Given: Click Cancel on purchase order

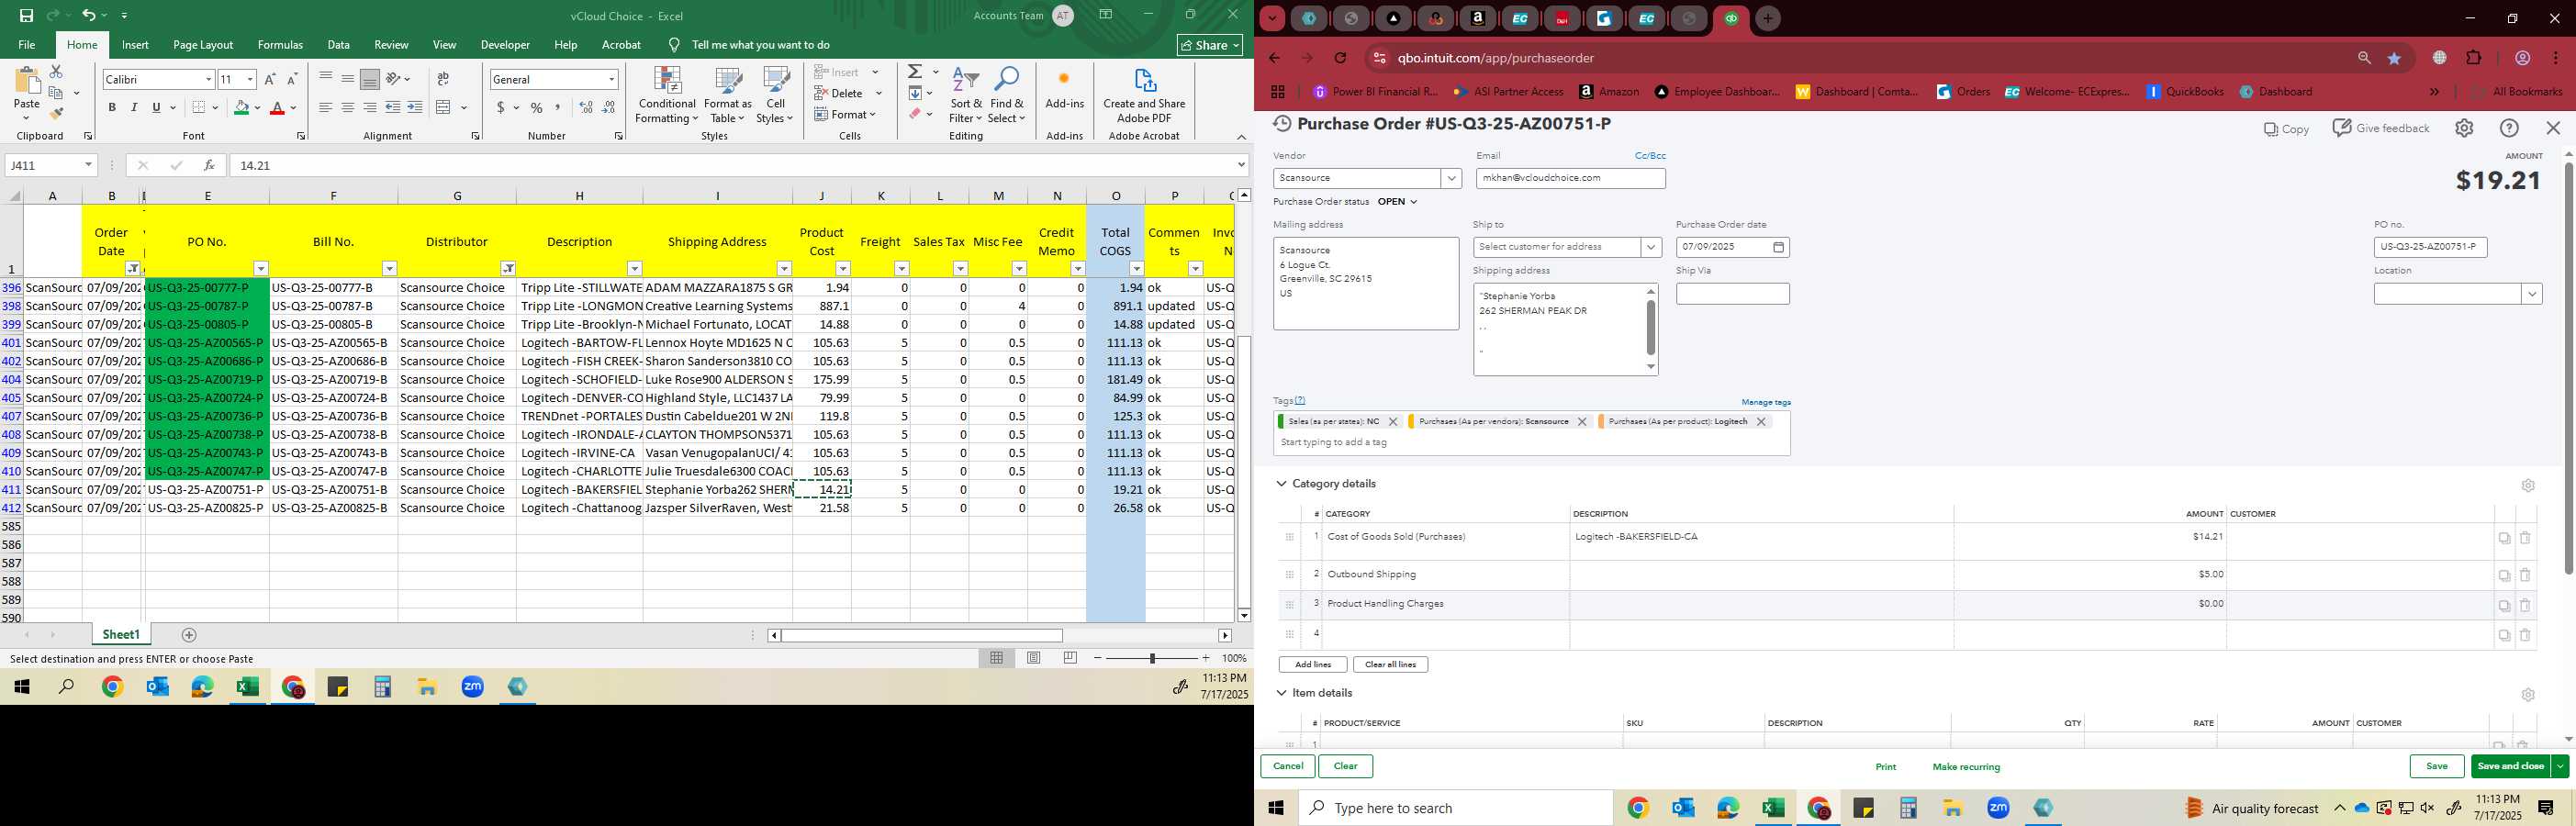Looking at the screenshot, I should 1288,766.
